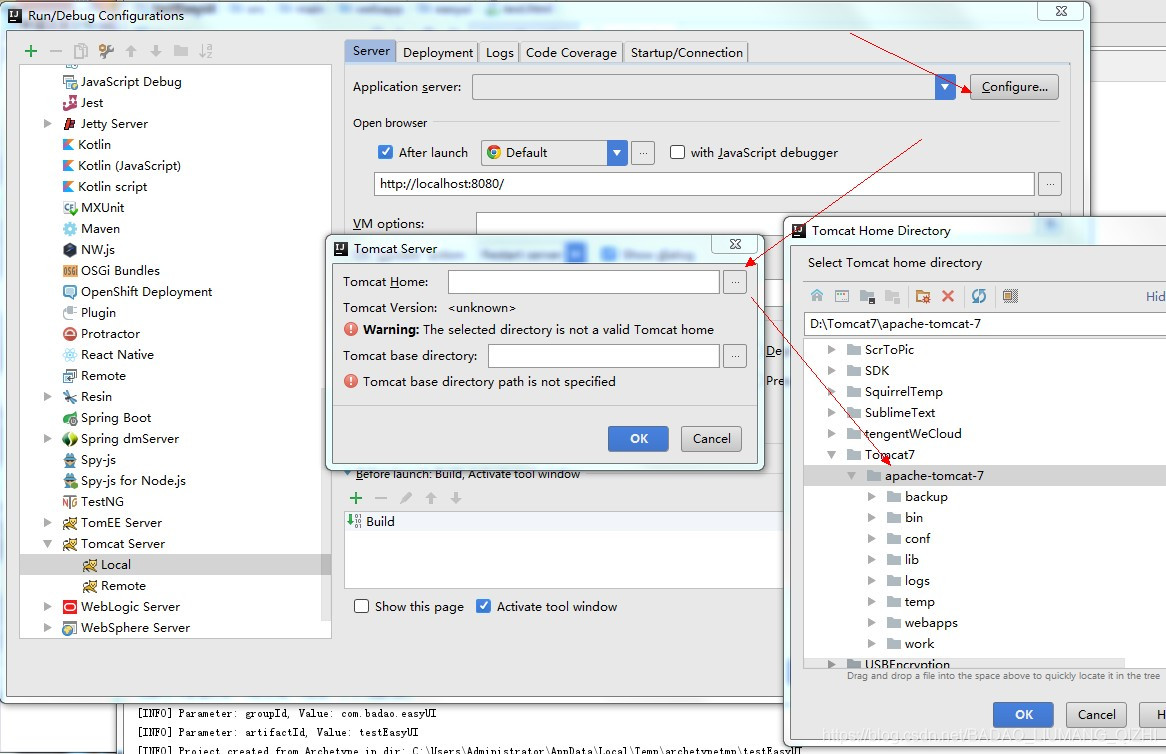1166x754 pixels.
Task: Enable with JavaScript debugger checkbox
Action: click(677, 152)
